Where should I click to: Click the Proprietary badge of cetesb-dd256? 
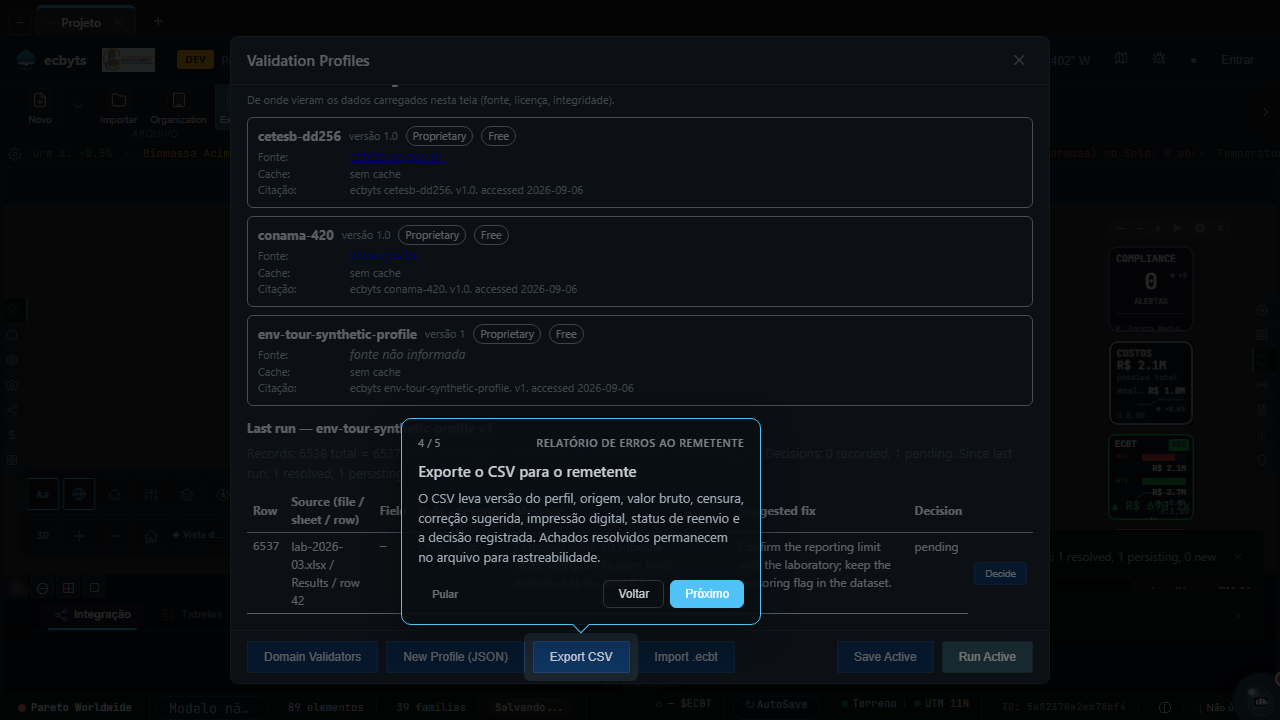click(440, 136)
